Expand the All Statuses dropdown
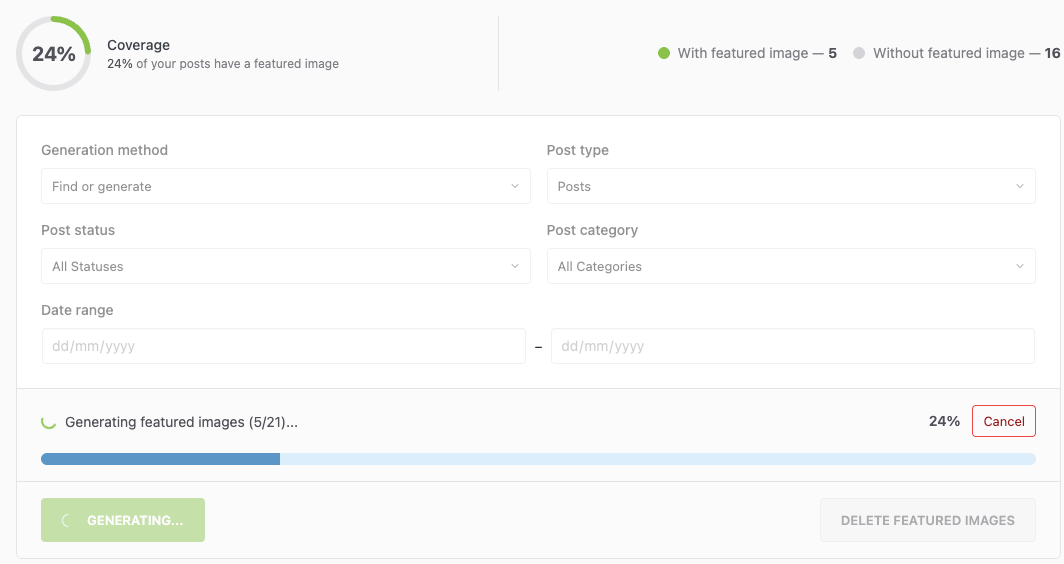 285,266
